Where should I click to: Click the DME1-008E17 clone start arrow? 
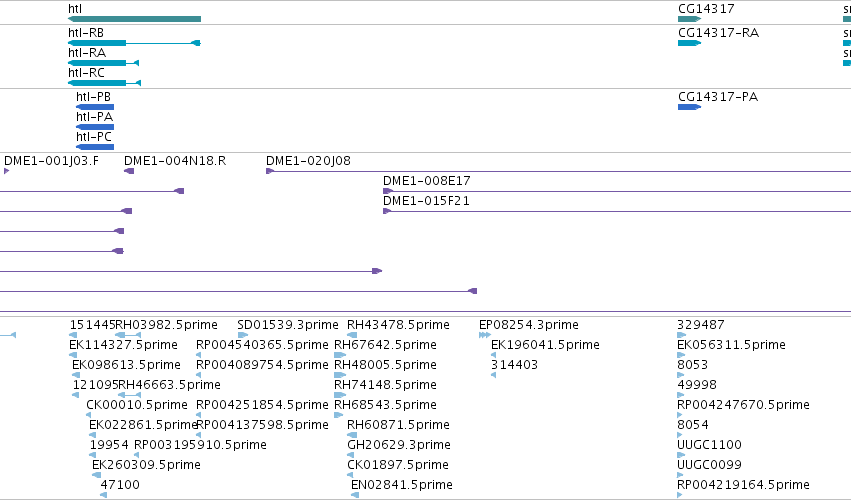388,191
